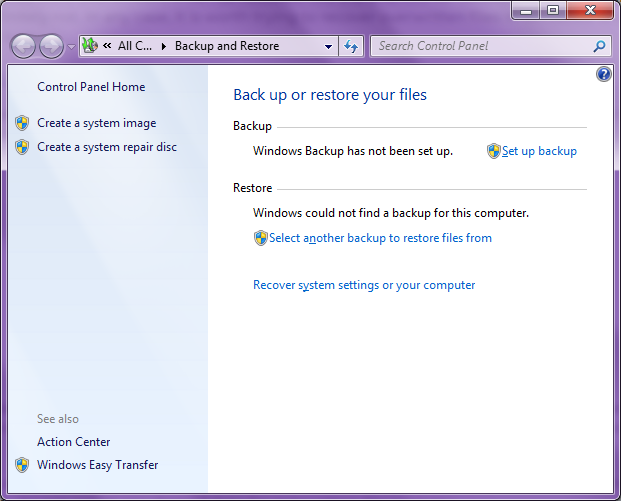This screenshot has height=501, width=621.
Task: Click shield icon beside 'Create a system repair disc'
Action: [22, 147]
